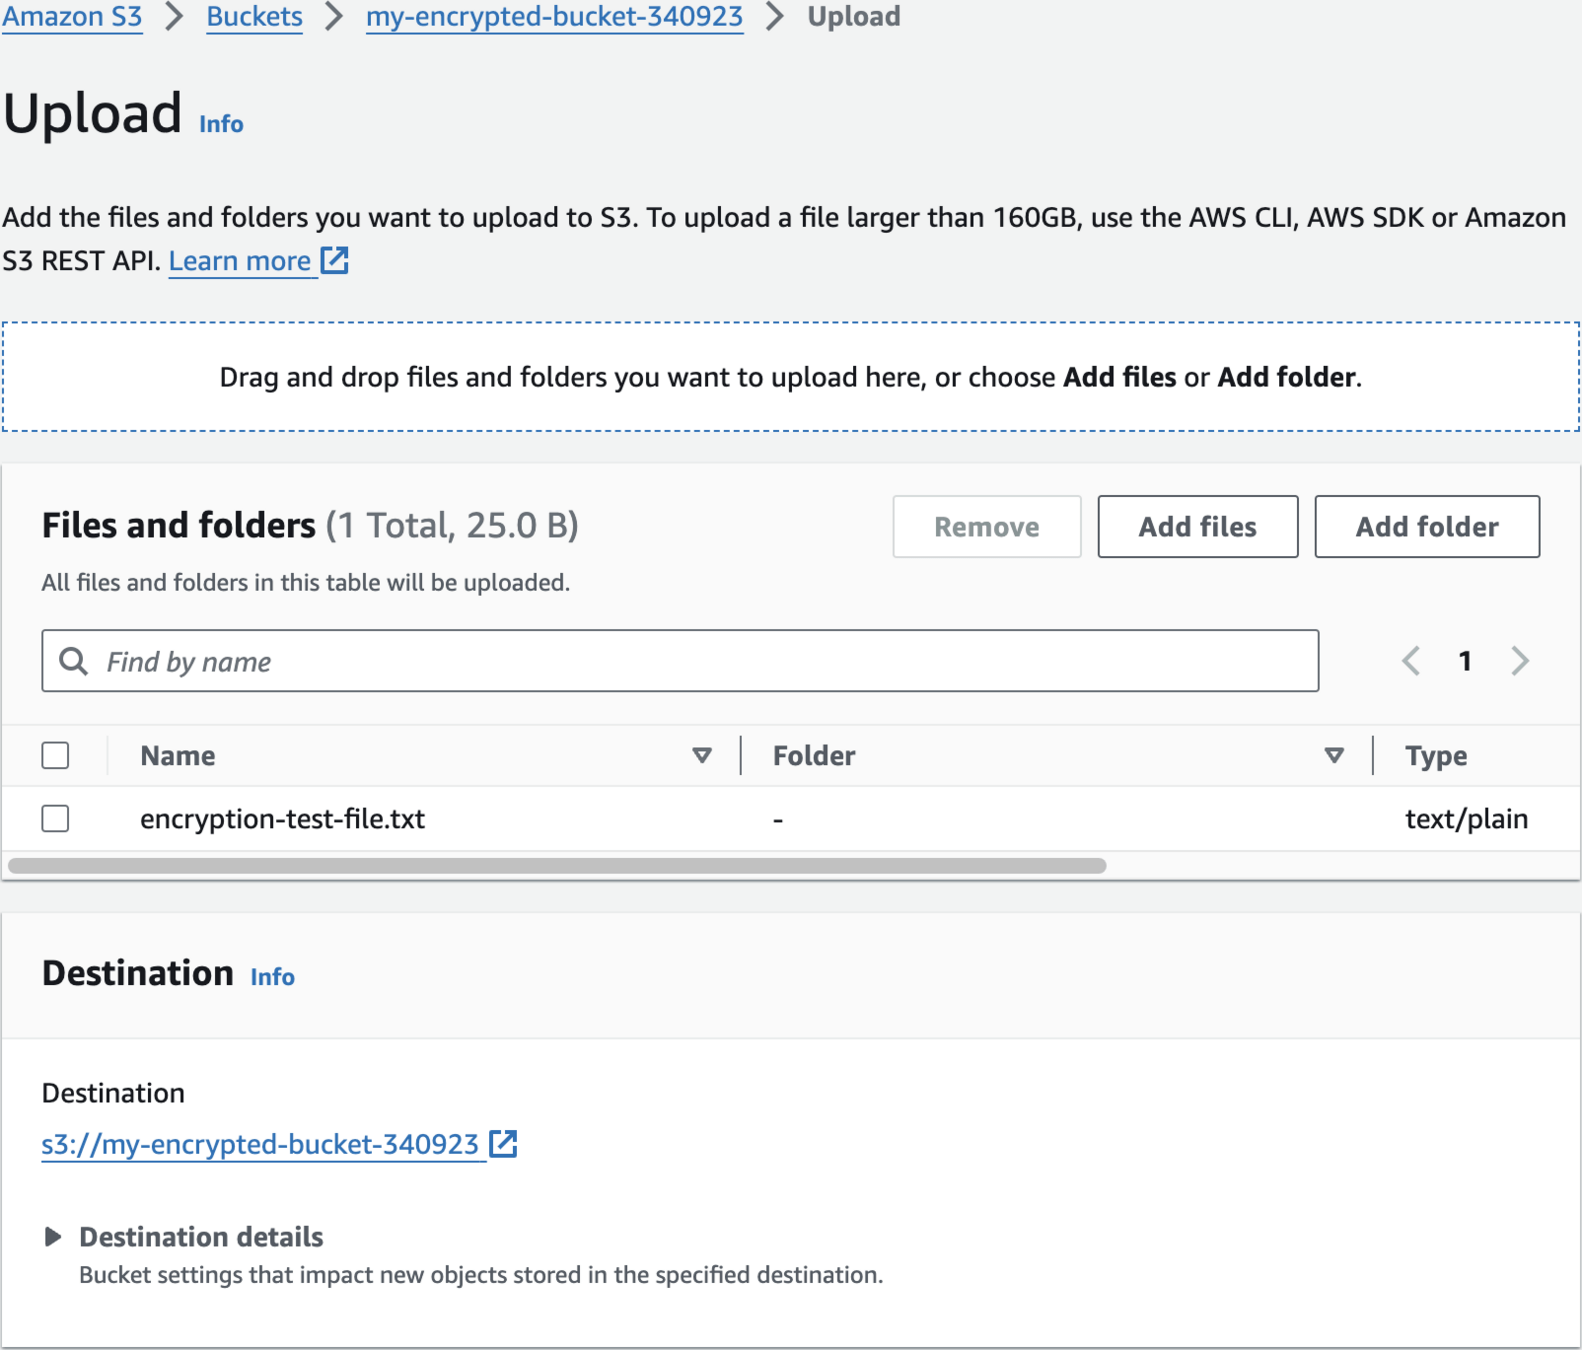
Task: Toggle the select-all checkbox in table header
Action: pyautogui.click(x=56, y=756)
